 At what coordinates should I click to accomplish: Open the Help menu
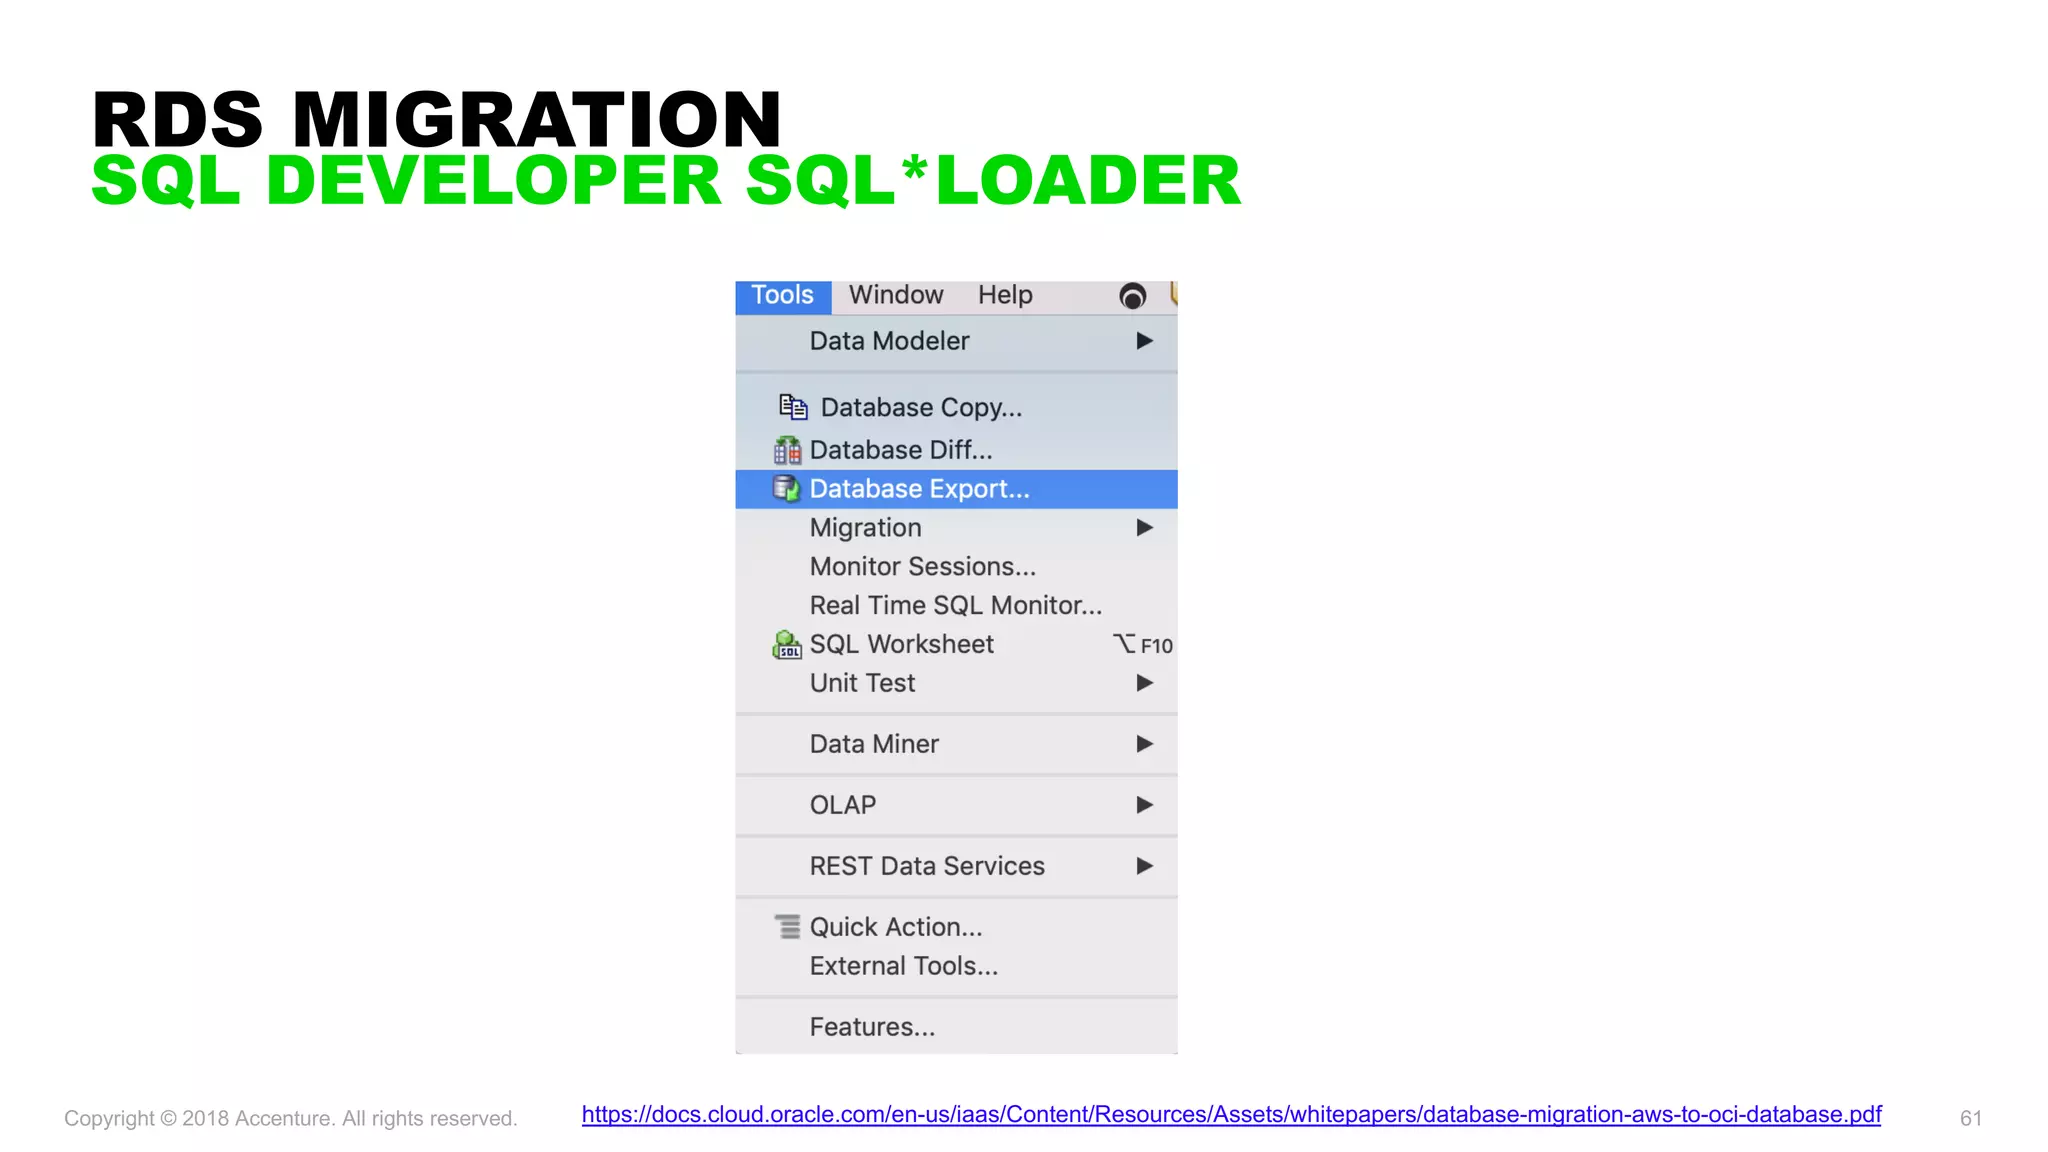coord(1005,296)
